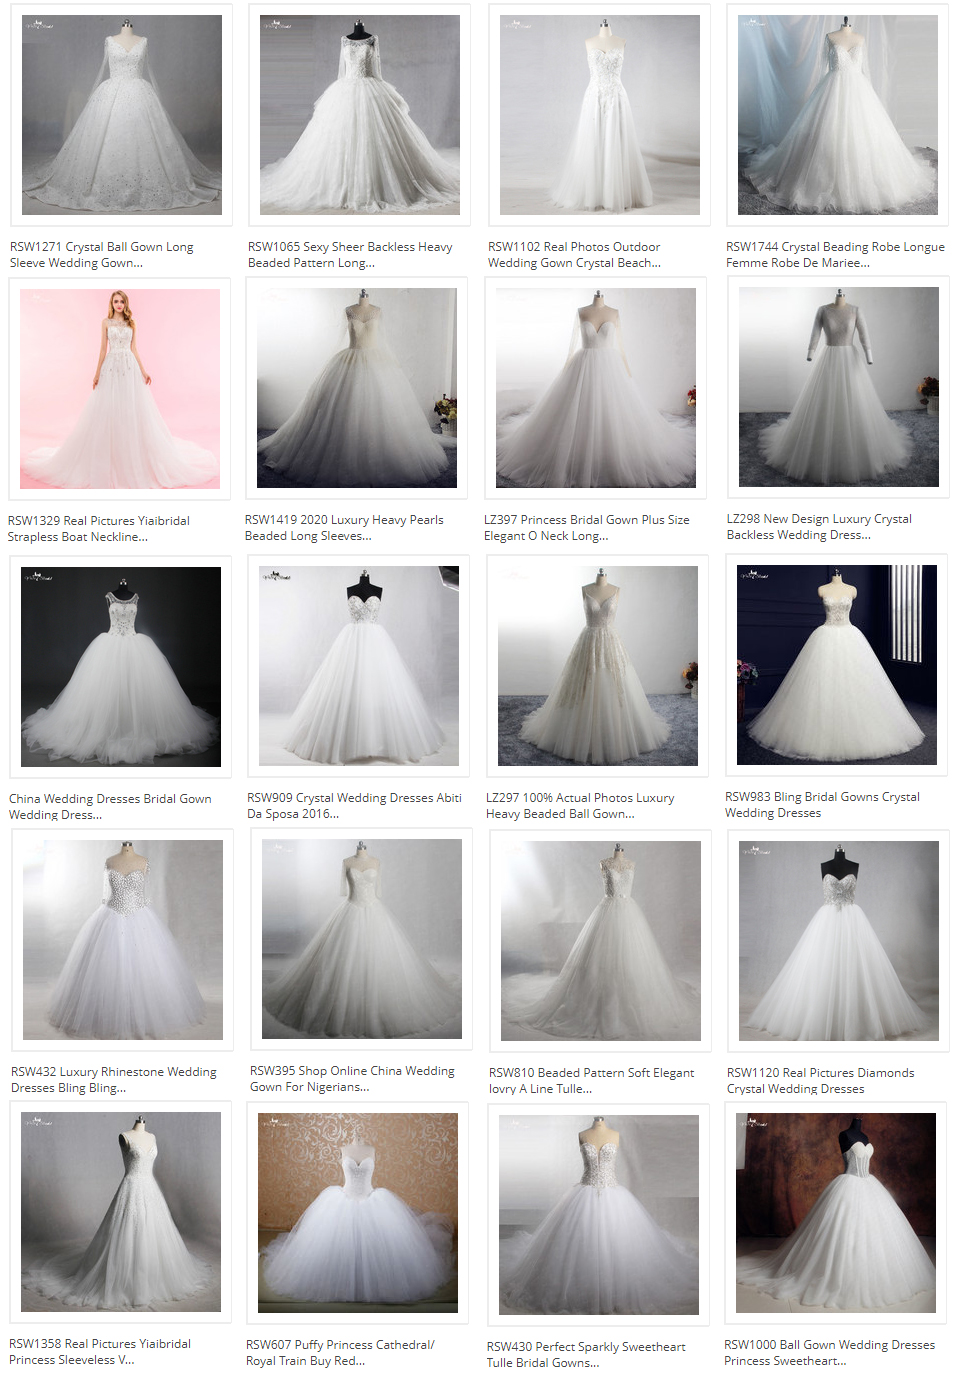Open the LZ397 Princess Bridal Gown link
This screenshot has height=1377, width=968.
tap(585, 527)
